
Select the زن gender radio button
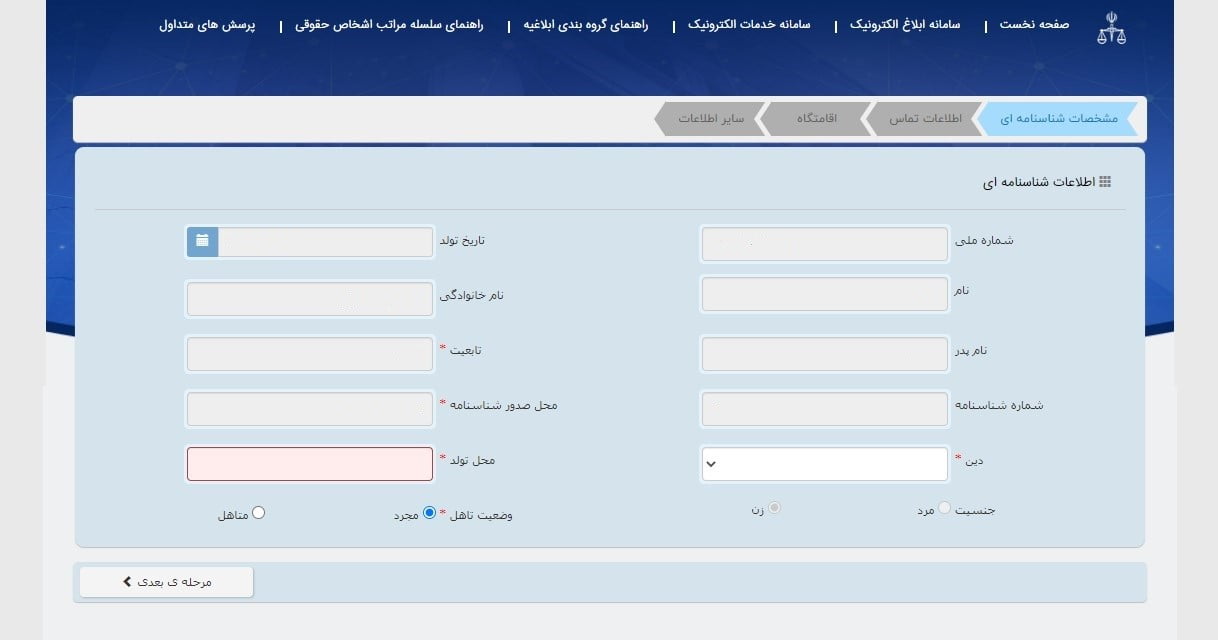coord(774,508)
